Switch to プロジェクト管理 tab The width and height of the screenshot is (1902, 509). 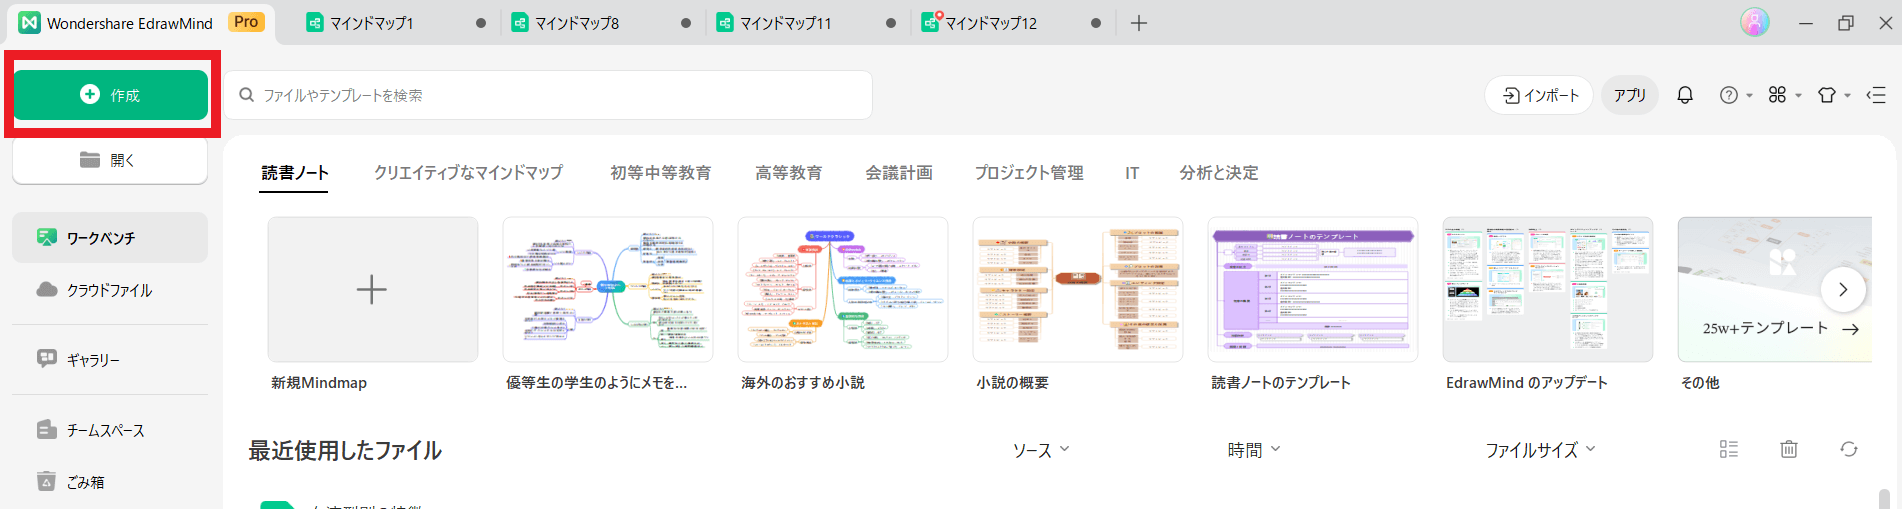[x=1029, y=173]
